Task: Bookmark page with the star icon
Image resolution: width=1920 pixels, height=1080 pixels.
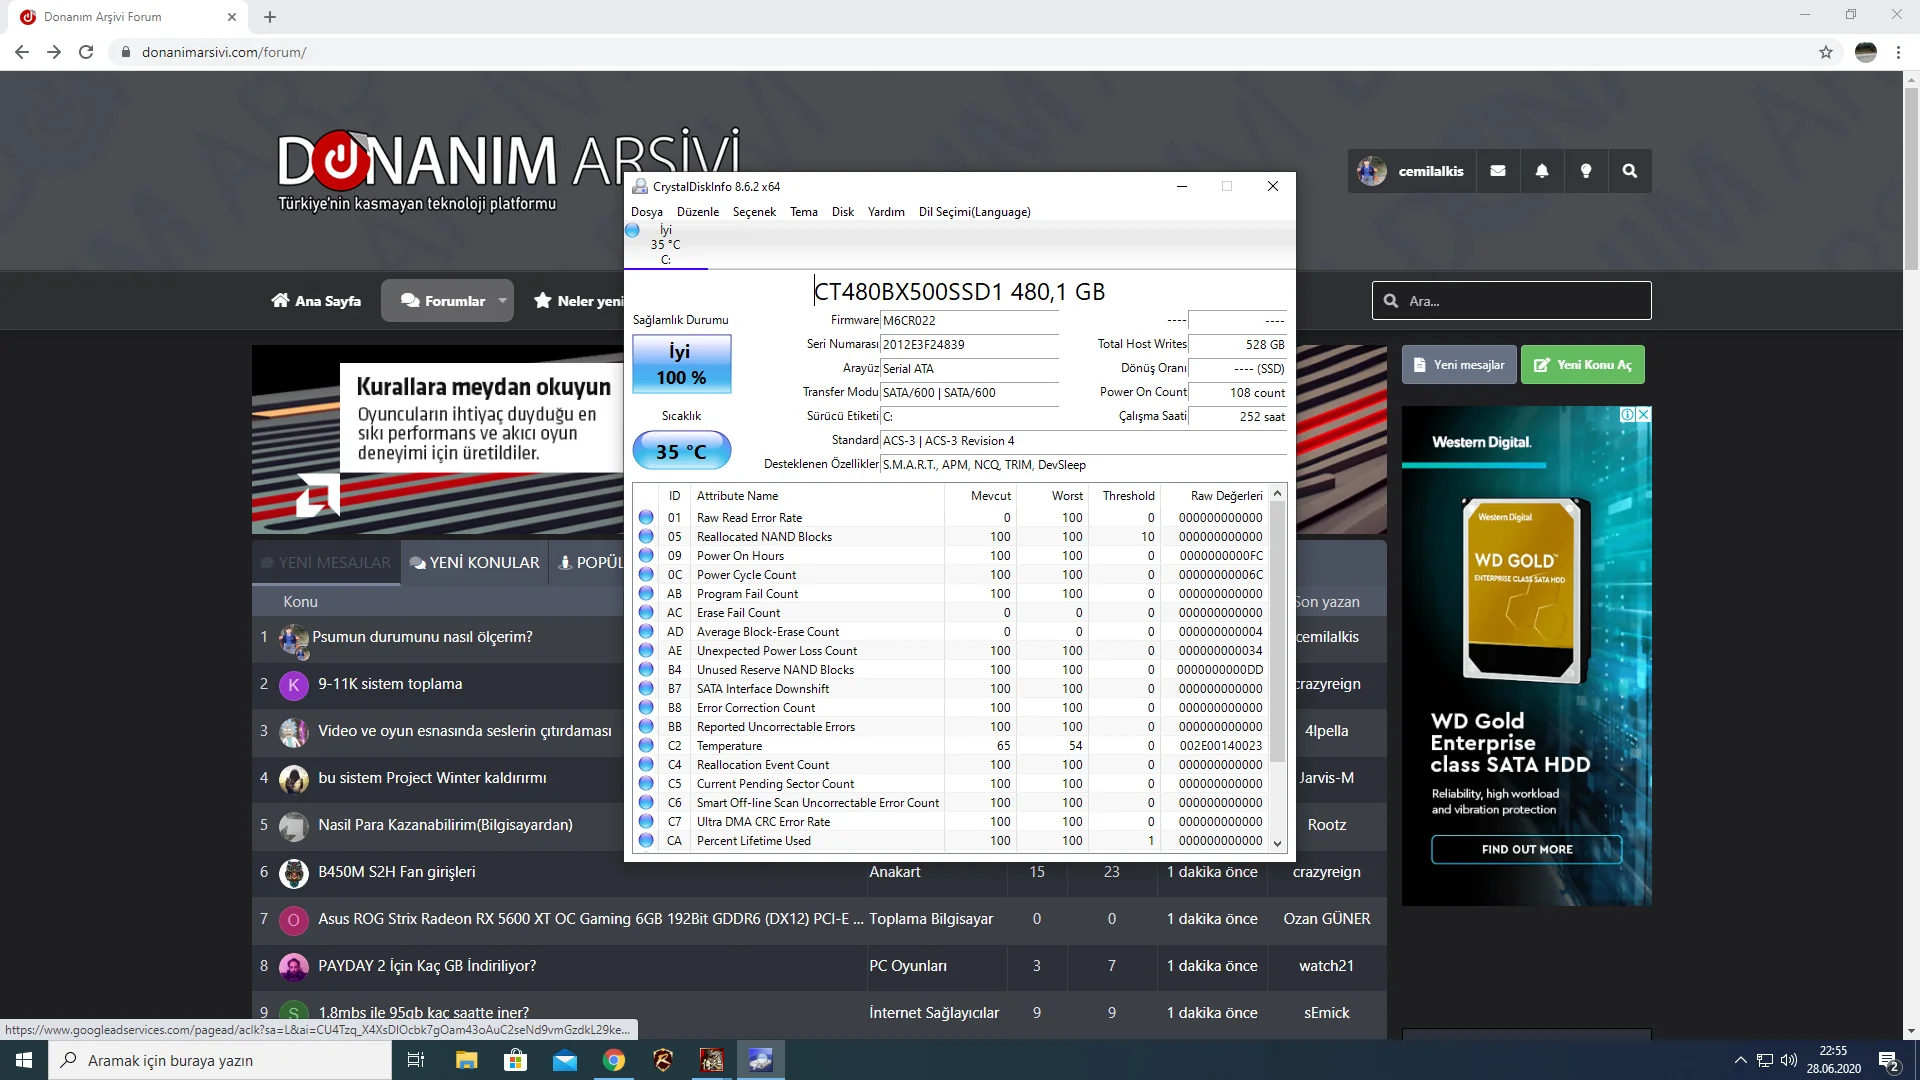Action: pos(1825,52)
